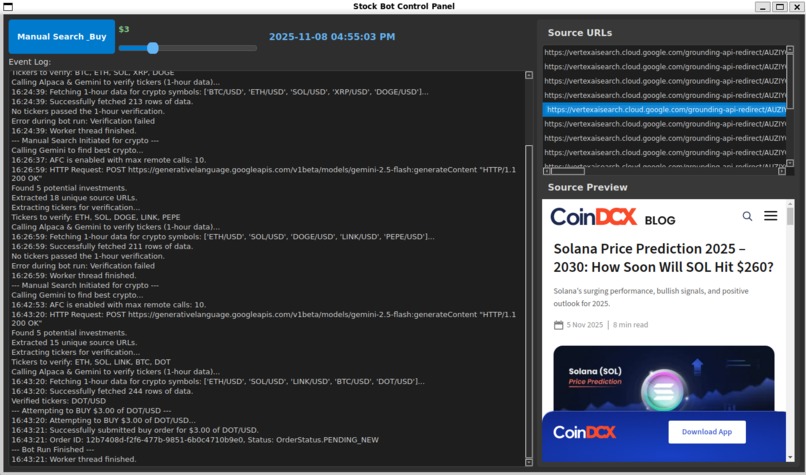Click the Source Preview scroll down arrow

coord(790,458)
